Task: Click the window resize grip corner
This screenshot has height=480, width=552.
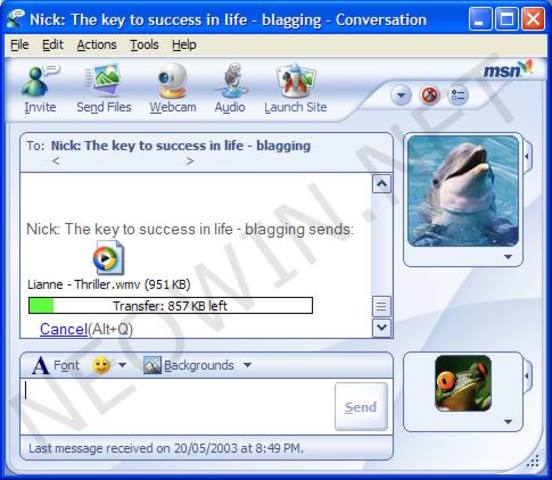Action: point(534,461)
